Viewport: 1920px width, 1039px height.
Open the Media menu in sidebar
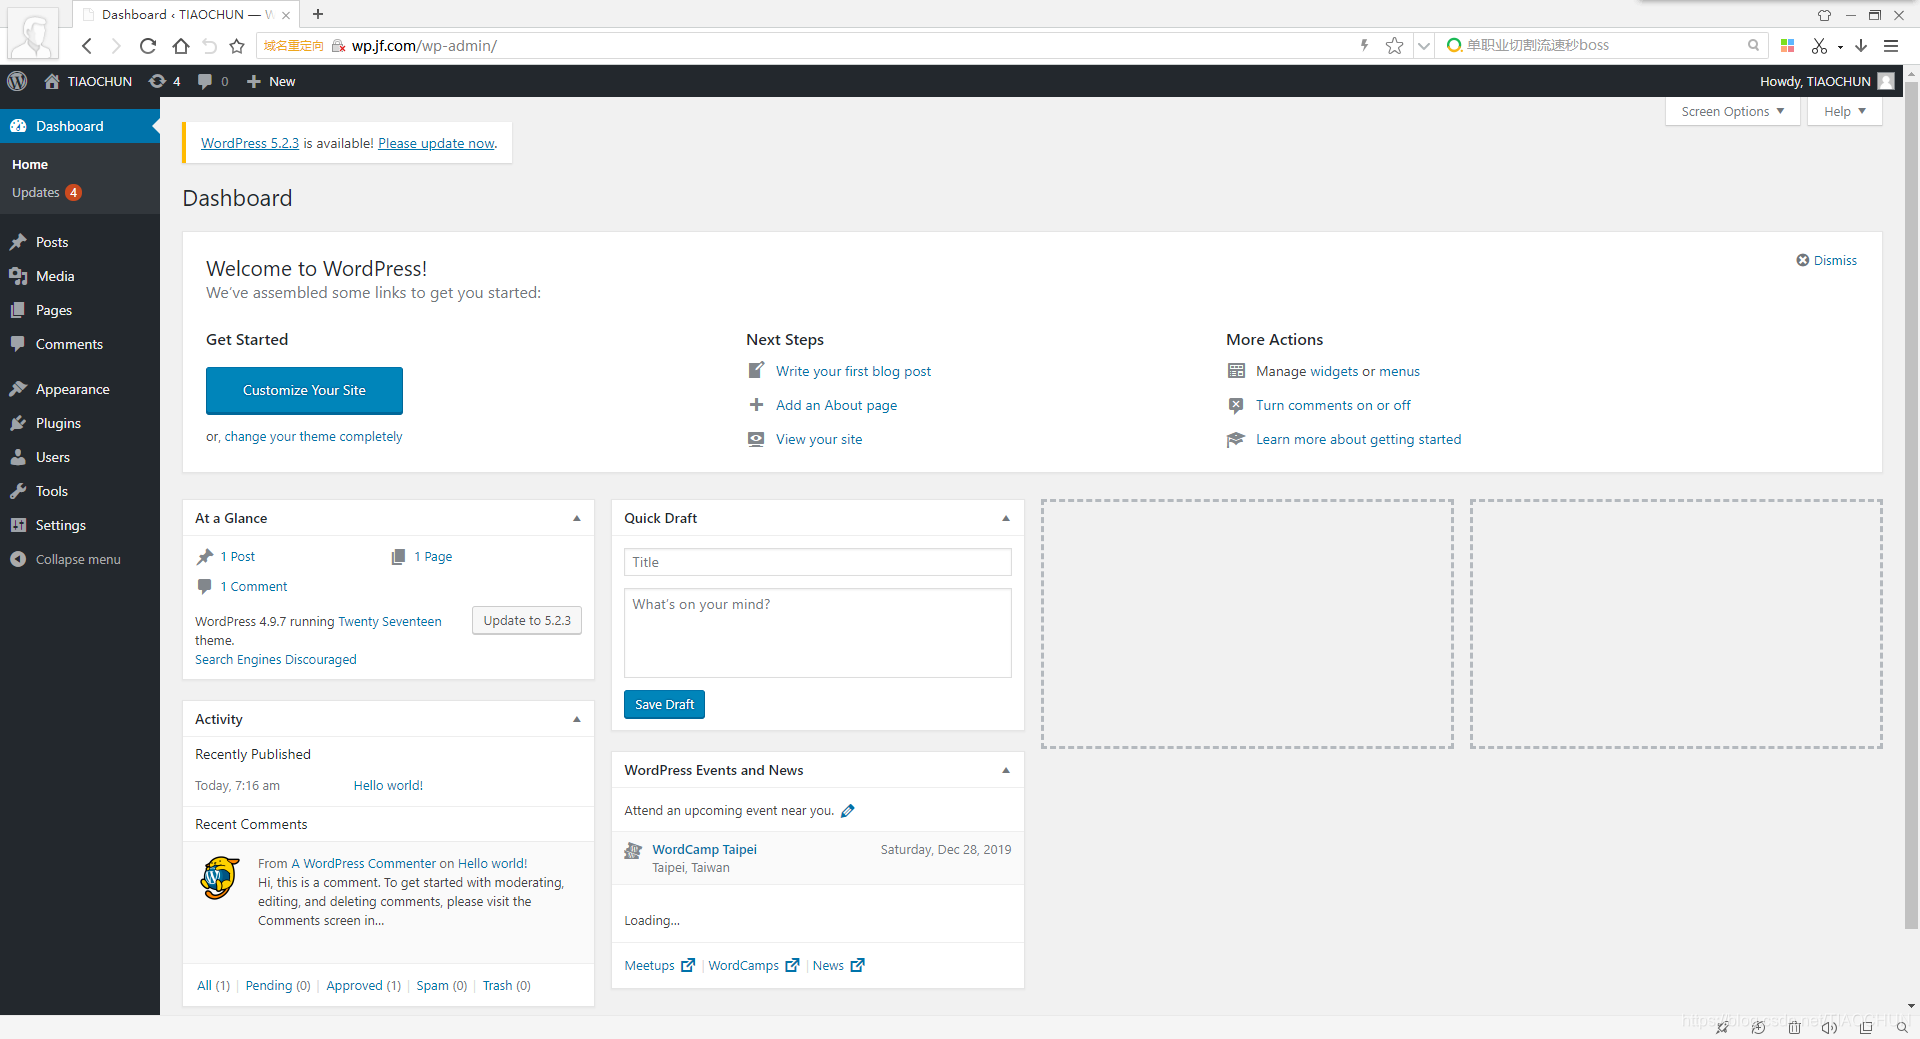(x=80, y=276)
